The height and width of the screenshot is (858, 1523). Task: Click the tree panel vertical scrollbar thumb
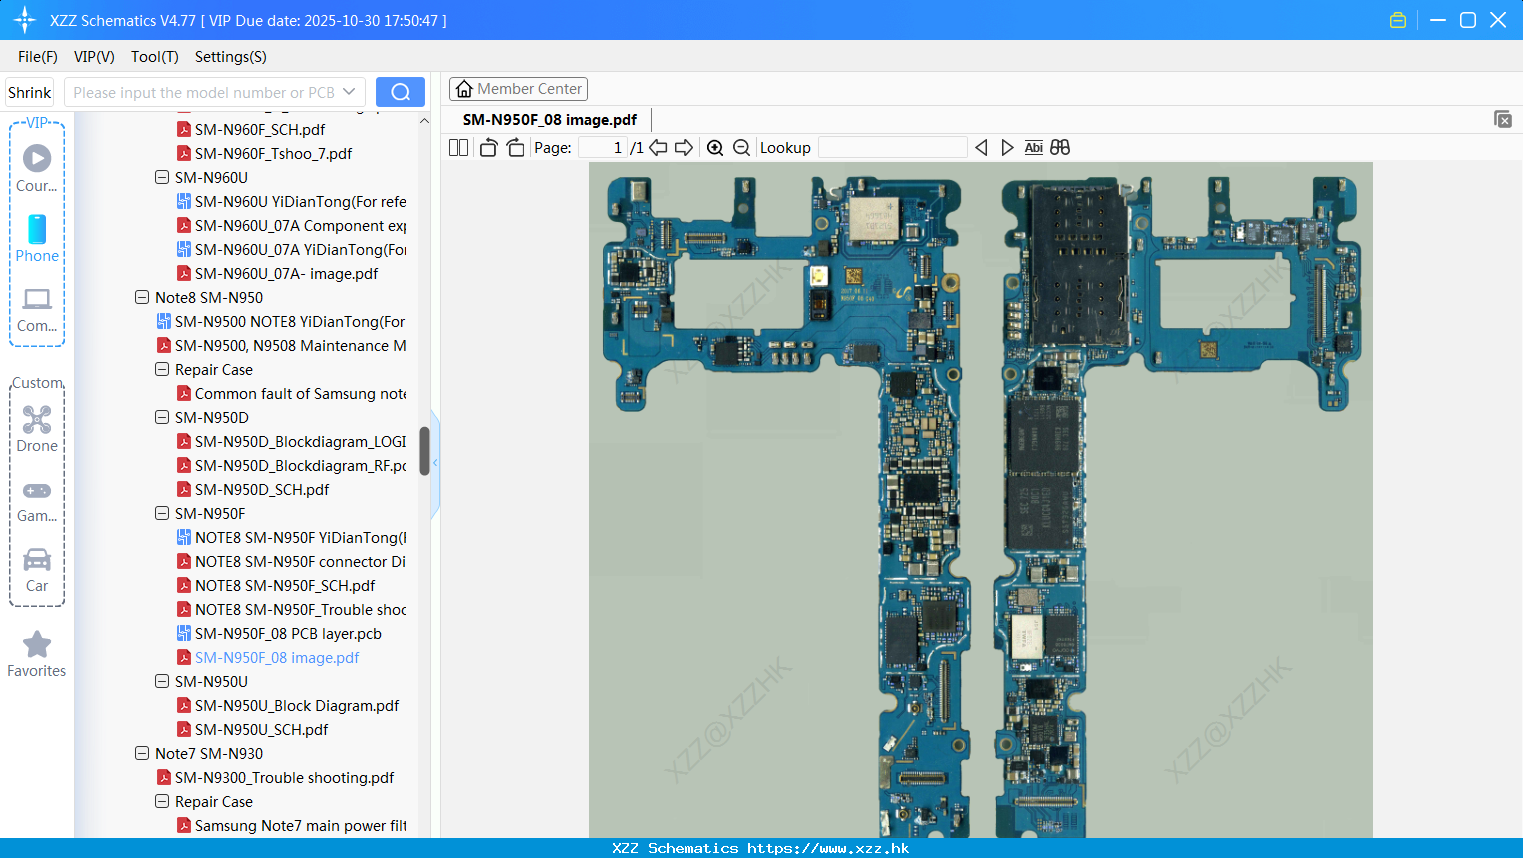click(424, 451)
